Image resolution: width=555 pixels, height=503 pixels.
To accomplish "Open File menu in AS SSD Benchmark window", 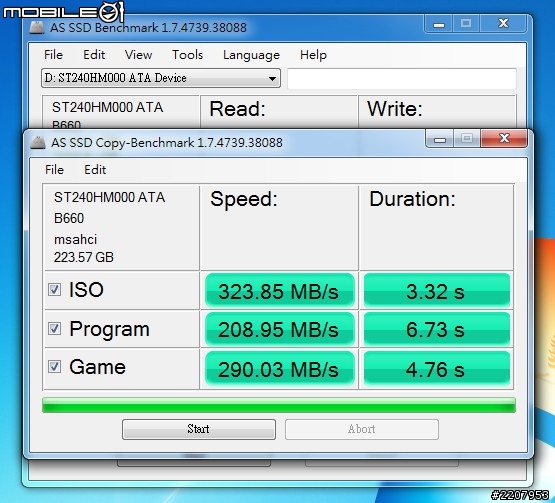I will coord(53,55).
